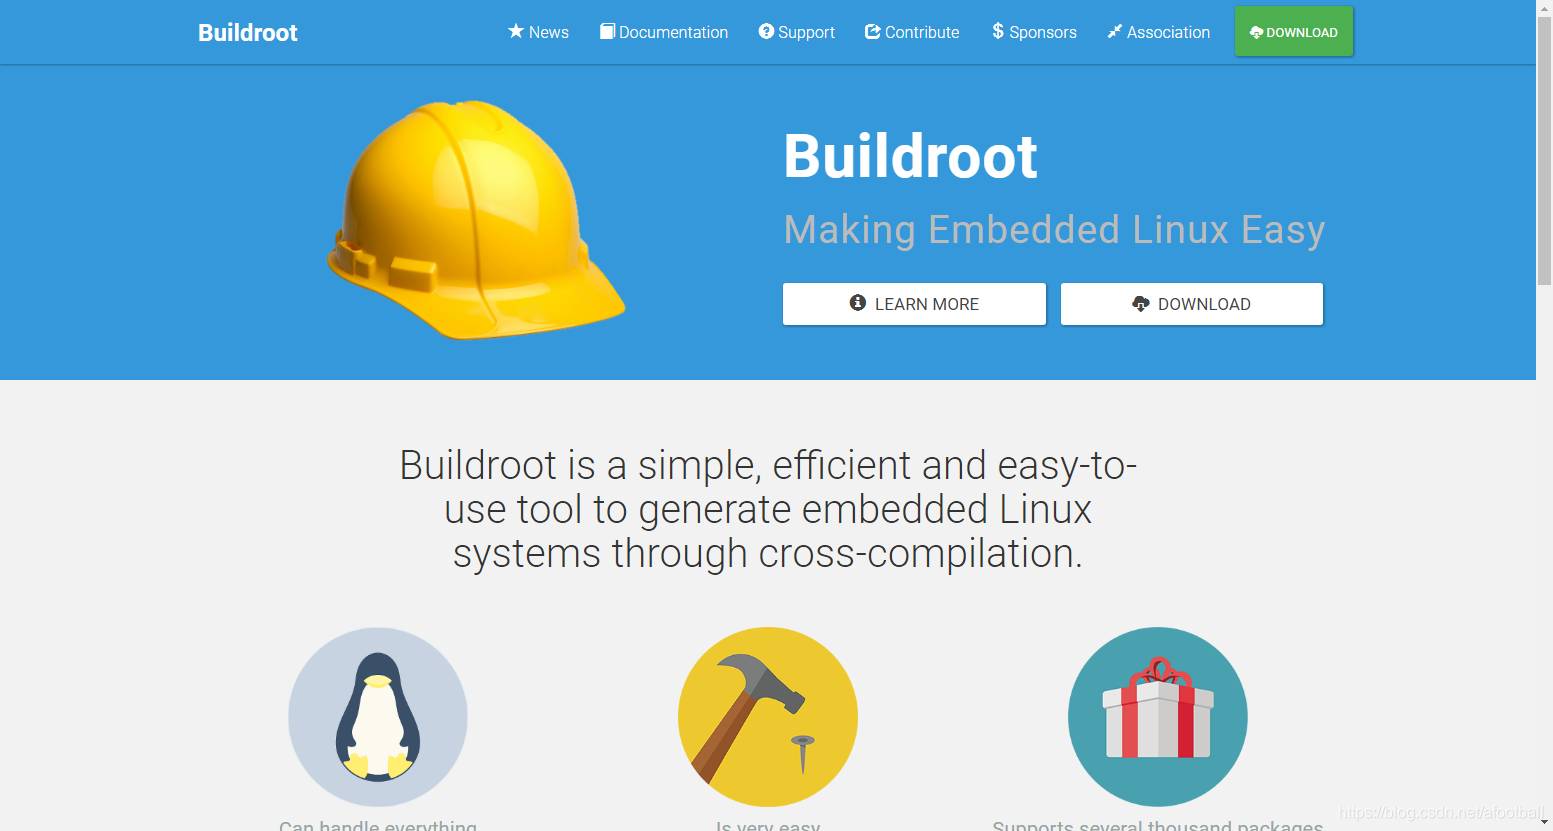
Task: Click the yellow hard hat logo image
Action: click(x=477, y=220)
